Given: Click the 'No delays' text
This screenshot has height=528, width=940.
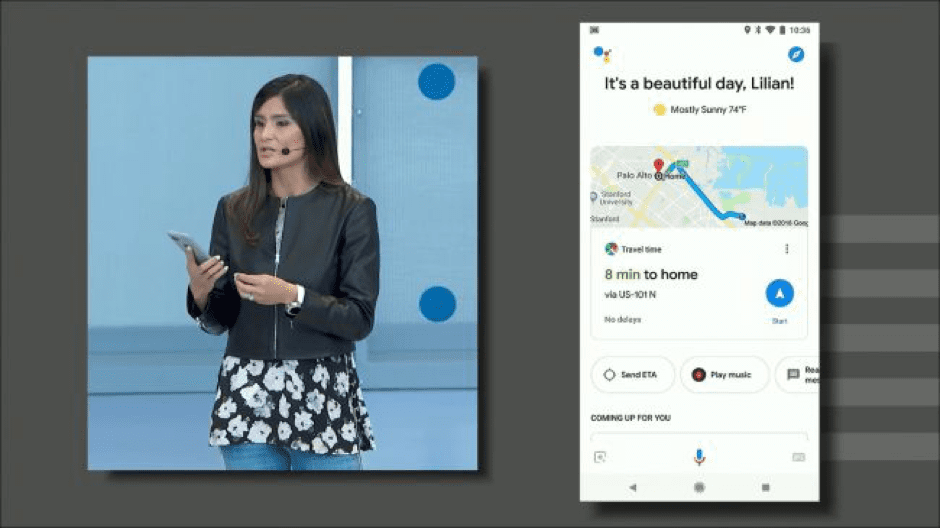Looking at the screenshot, I should 622,320.
